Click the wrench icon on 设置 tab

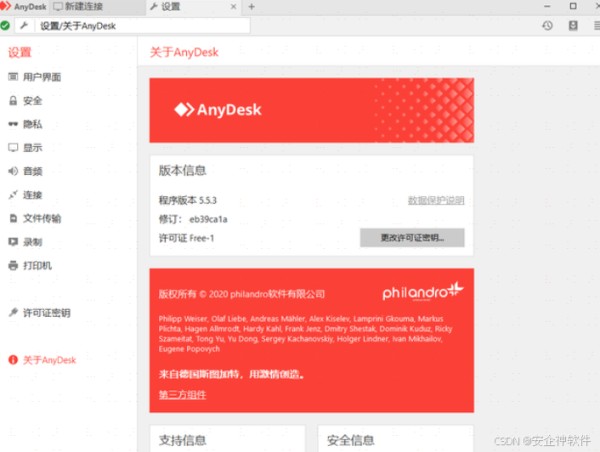[154, 6]
